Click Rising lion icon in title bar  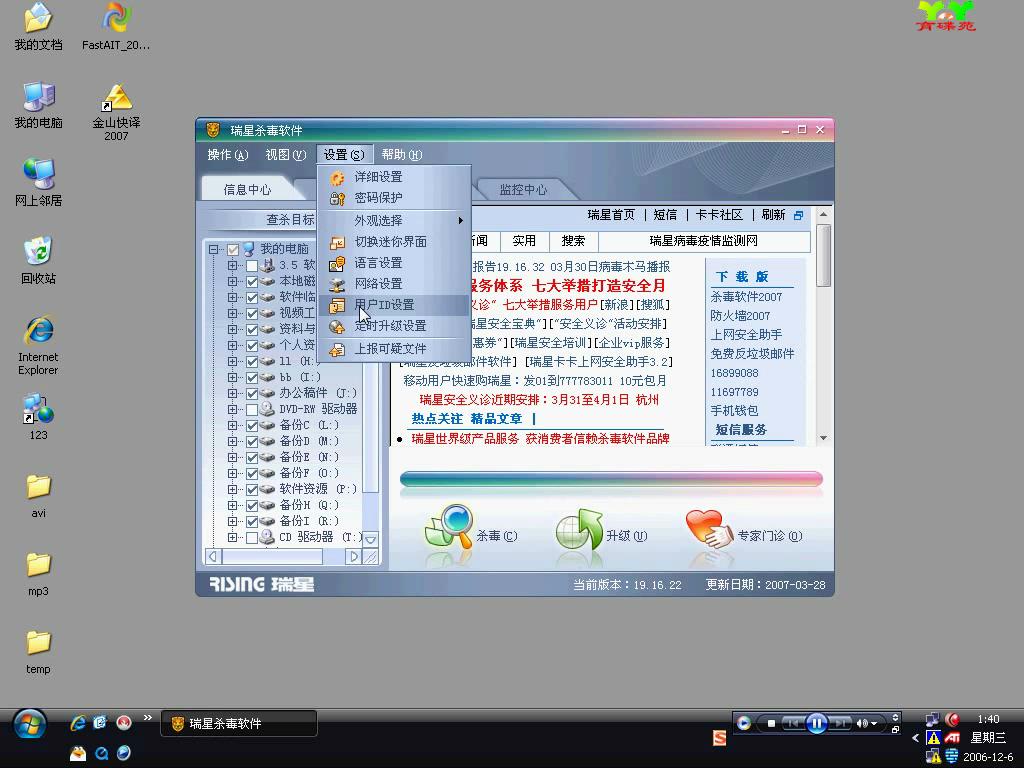coord(213,130)
